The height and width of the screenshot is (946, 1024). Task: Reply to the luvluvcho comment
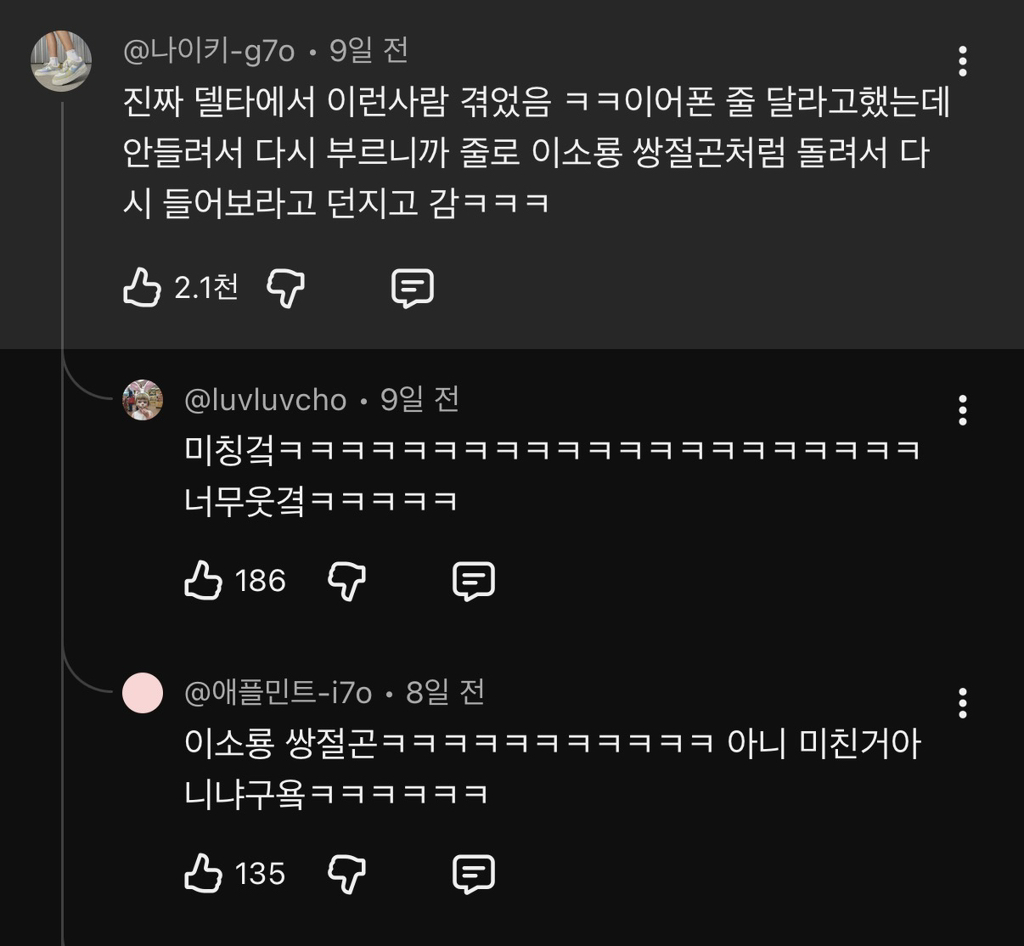coord(474,581)
